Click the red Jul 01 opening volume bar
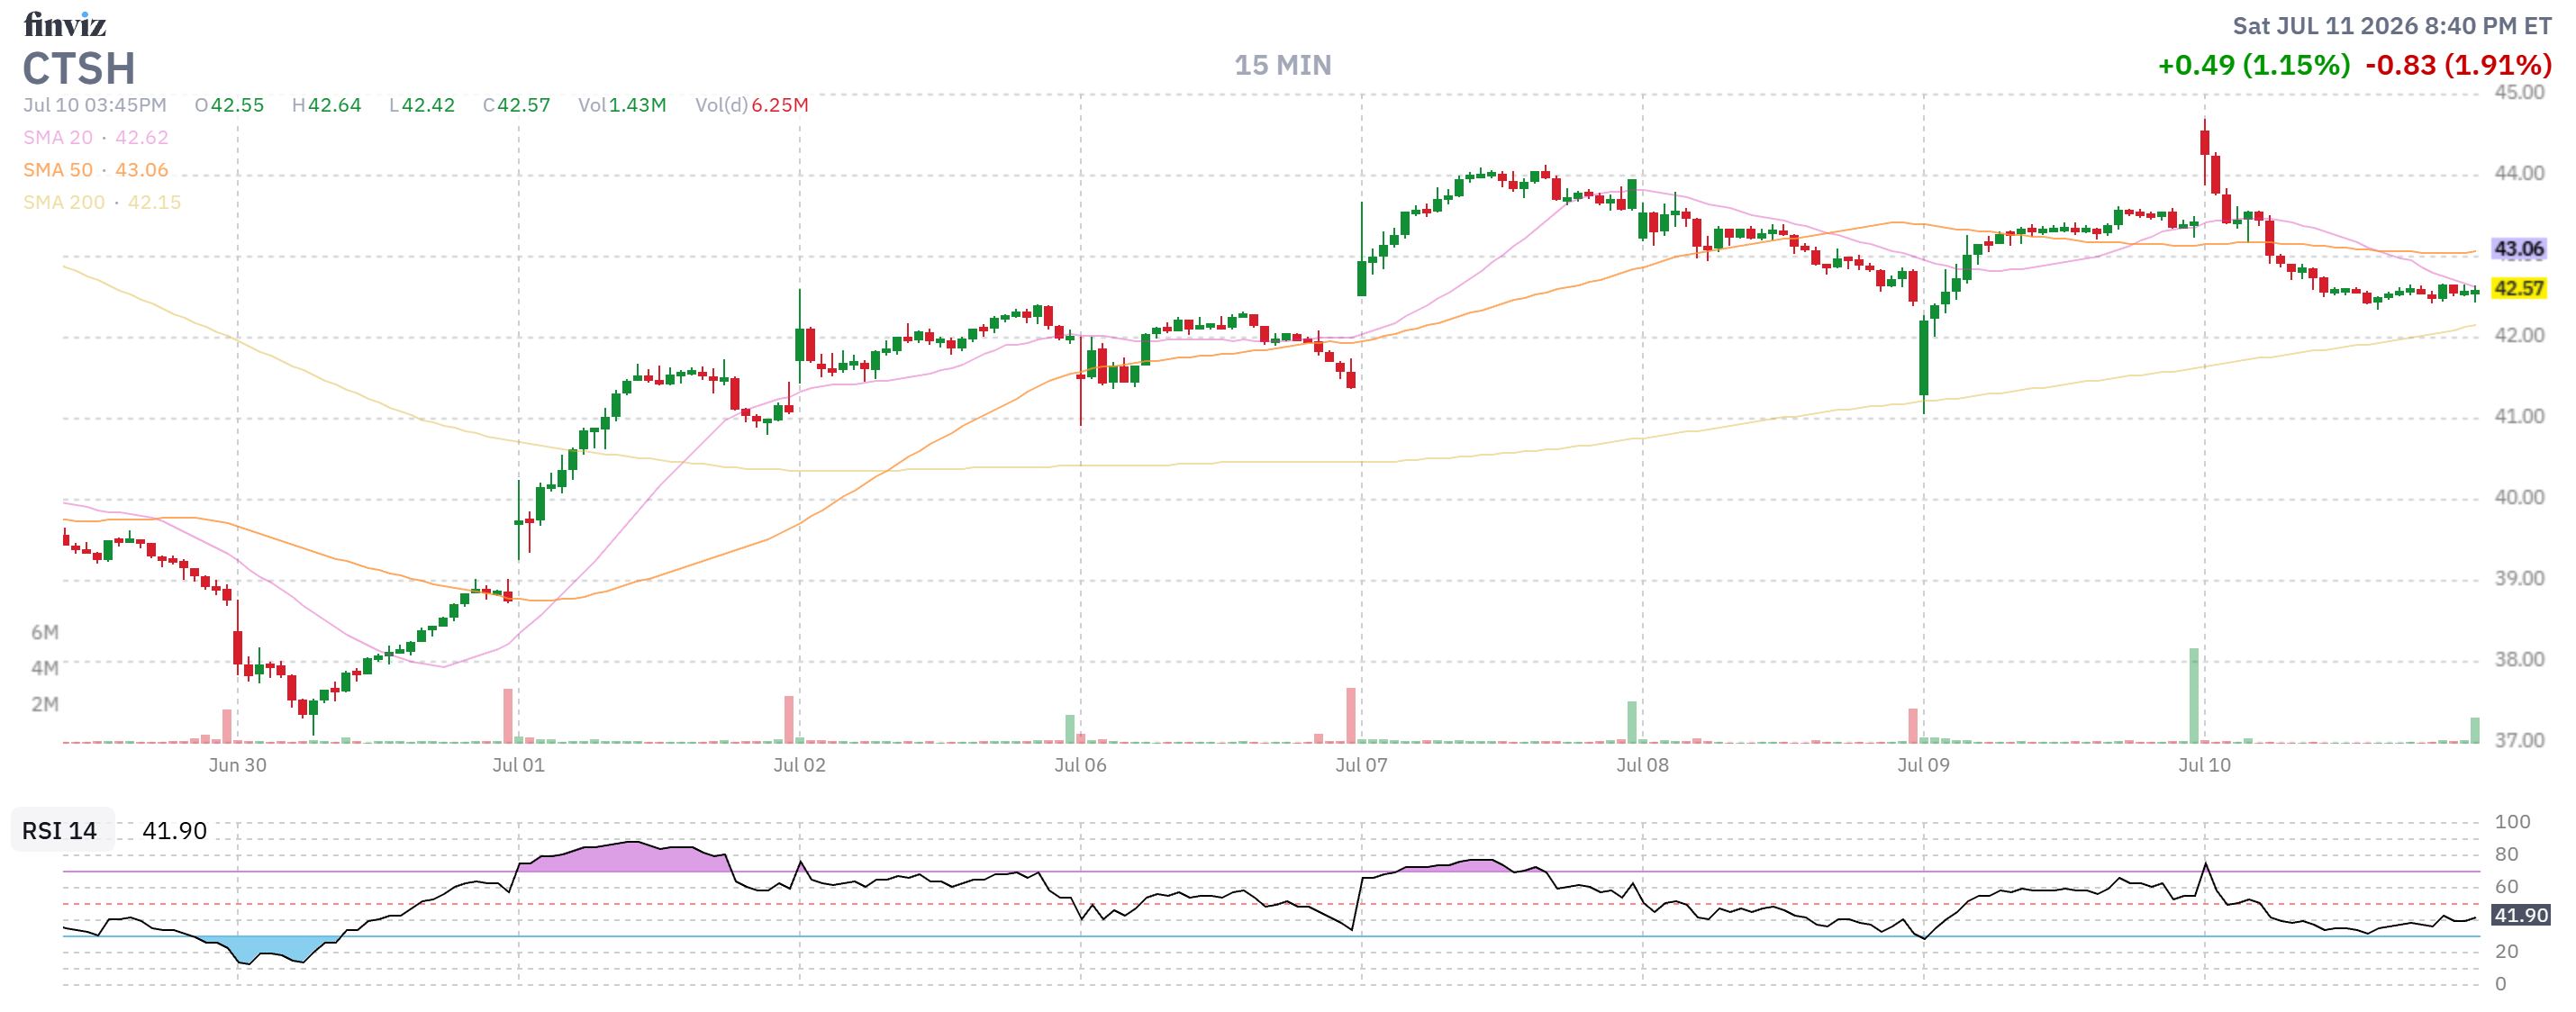Viewport: 2576px width, 1012px height. click(508, 716)
